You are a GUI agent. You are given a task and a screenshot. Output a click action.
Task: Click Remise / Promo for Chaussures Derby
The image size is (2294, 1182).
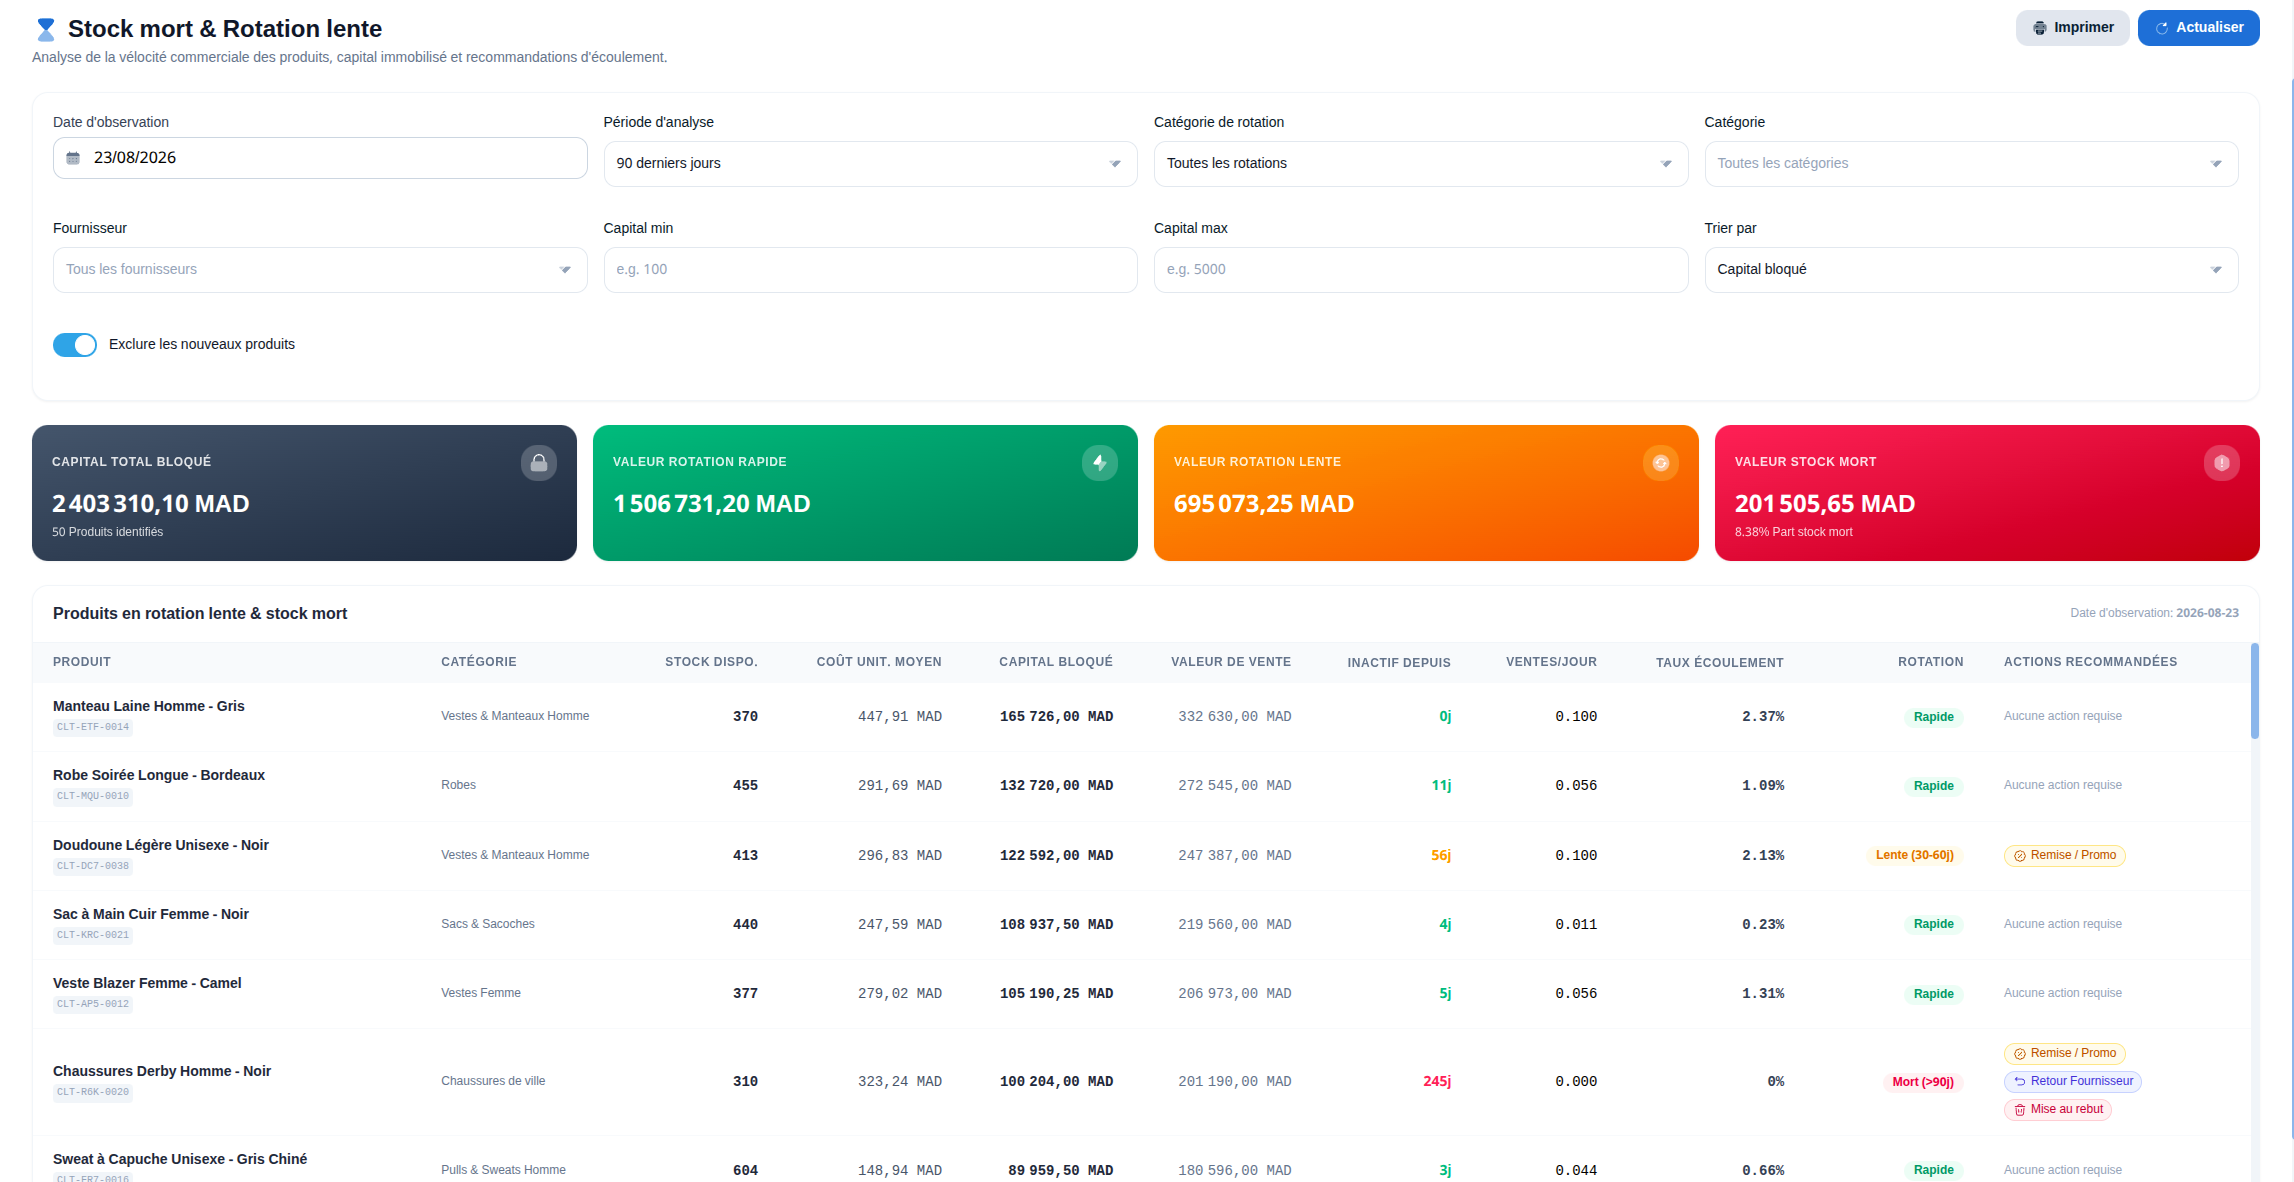2064,1054
